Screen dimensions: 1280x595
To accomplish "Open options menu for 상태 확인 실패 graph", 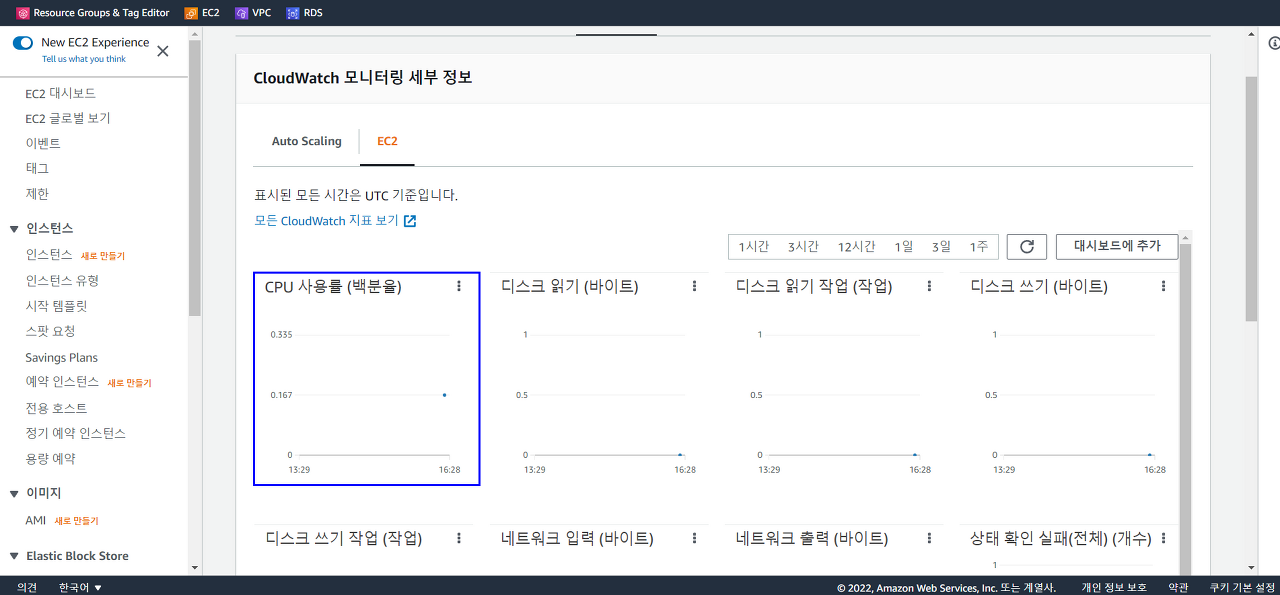I will [x=1163, y=538].
